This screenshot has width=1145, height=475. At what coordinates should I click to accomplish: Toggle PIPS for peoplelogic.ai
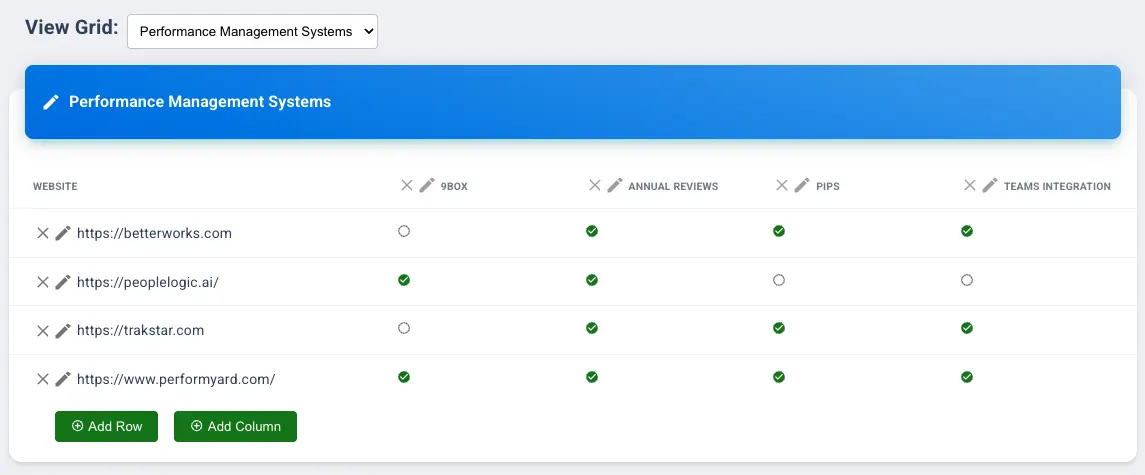[779, 280]
